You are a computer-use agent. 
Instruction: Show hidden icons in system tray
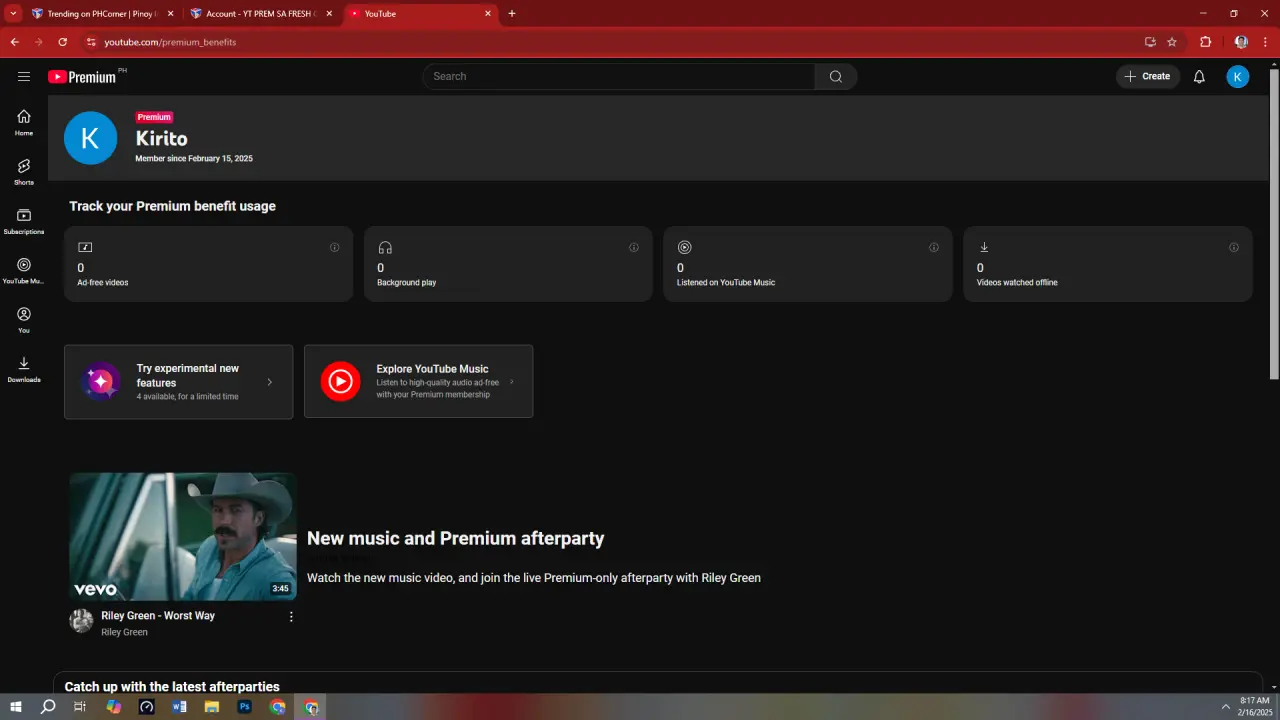pos(1225,707)
